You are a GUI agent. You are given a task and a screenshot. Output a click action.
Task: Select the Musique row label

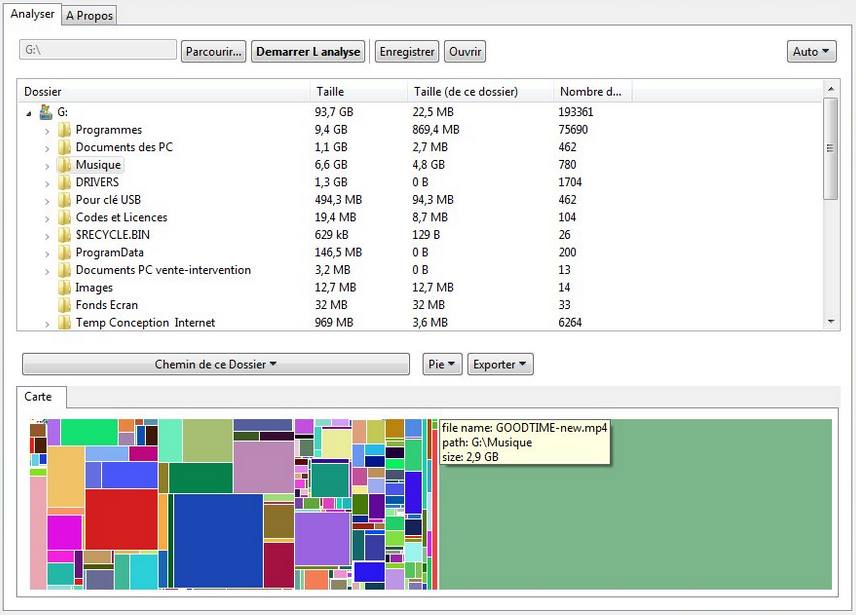click(98, 165)
